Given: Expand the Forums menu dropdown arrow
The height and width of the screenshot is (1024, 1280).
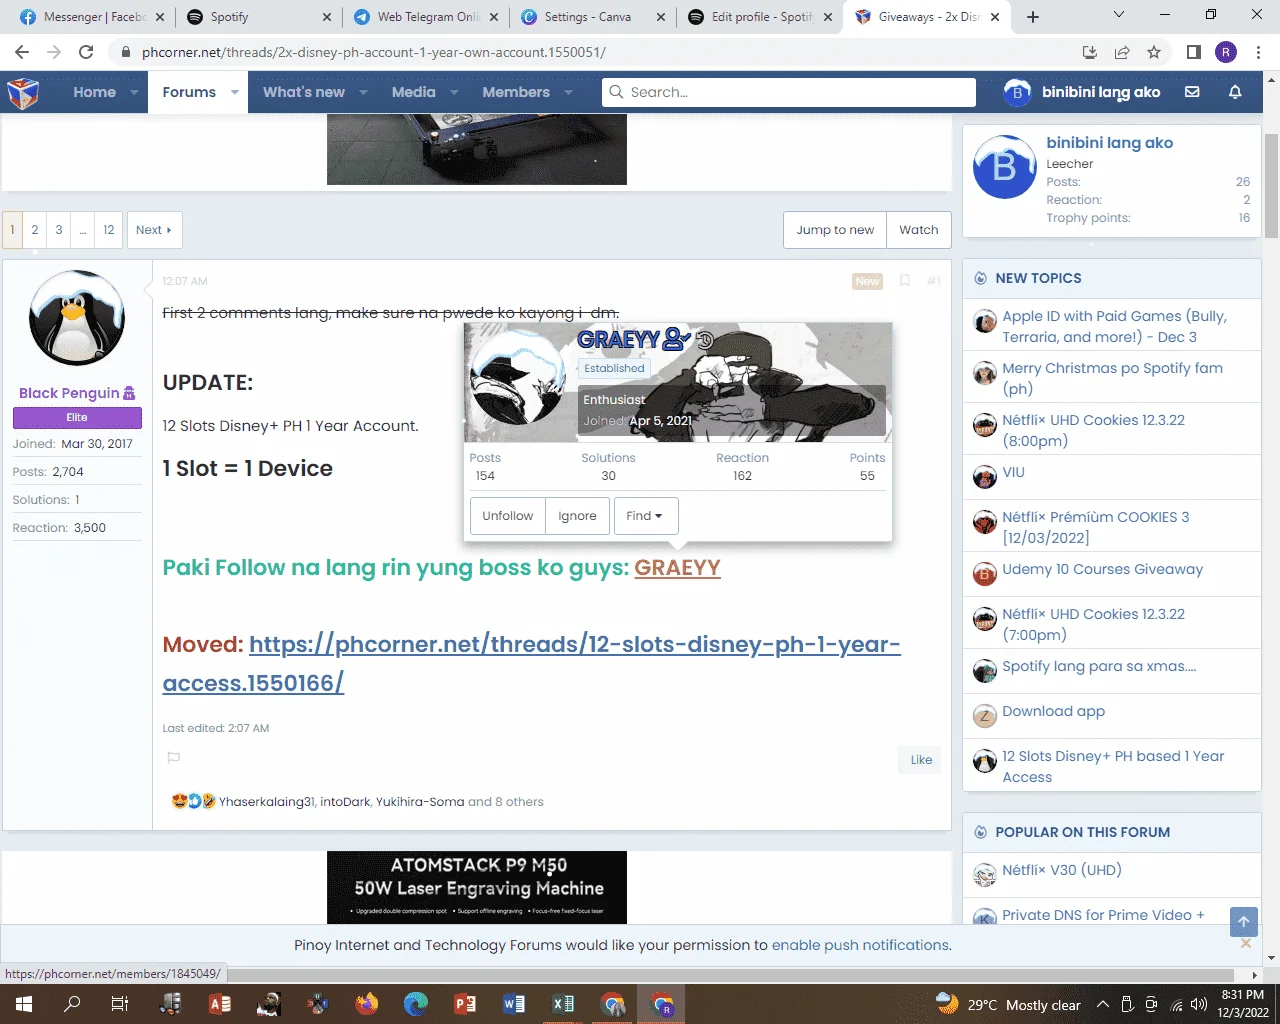Looking at the screenshot, I should 235,92.
